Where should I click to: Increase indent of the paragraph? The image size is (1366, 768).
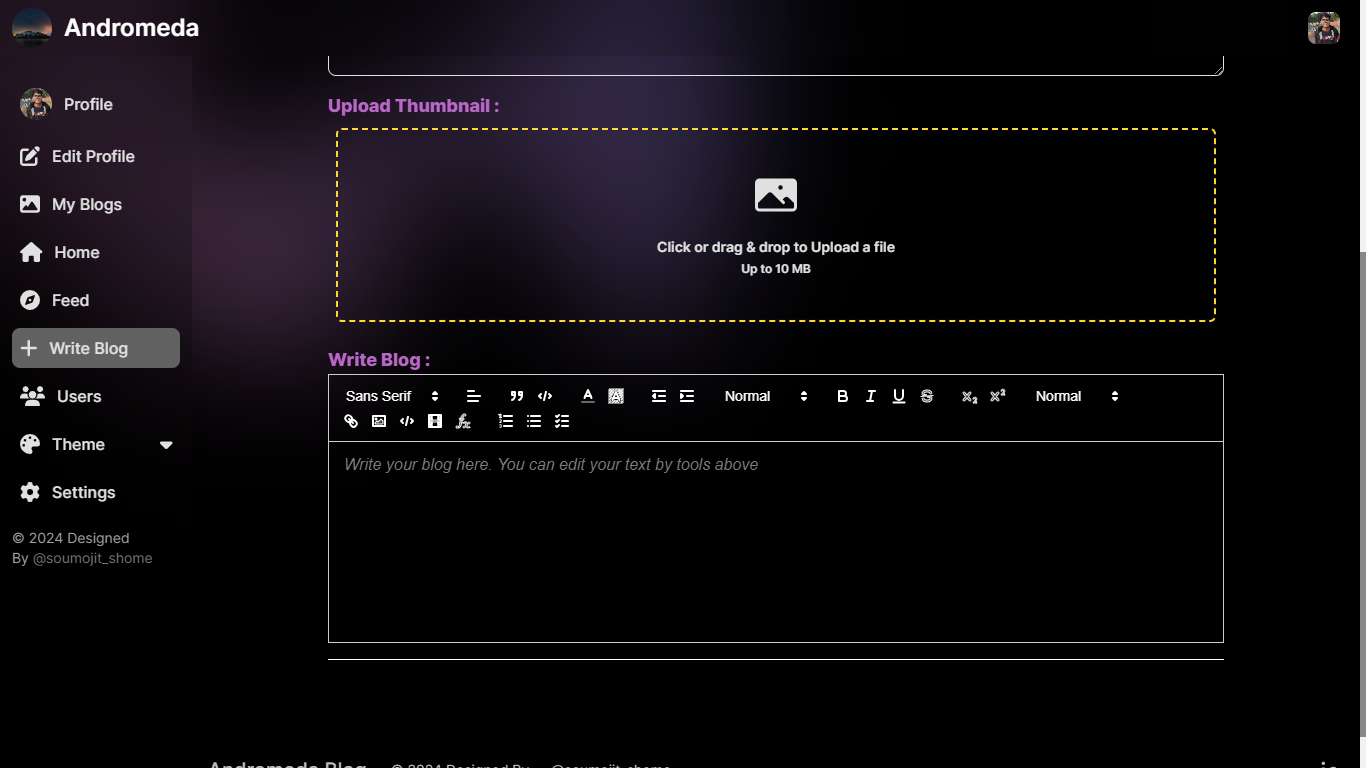click(687, 396)
